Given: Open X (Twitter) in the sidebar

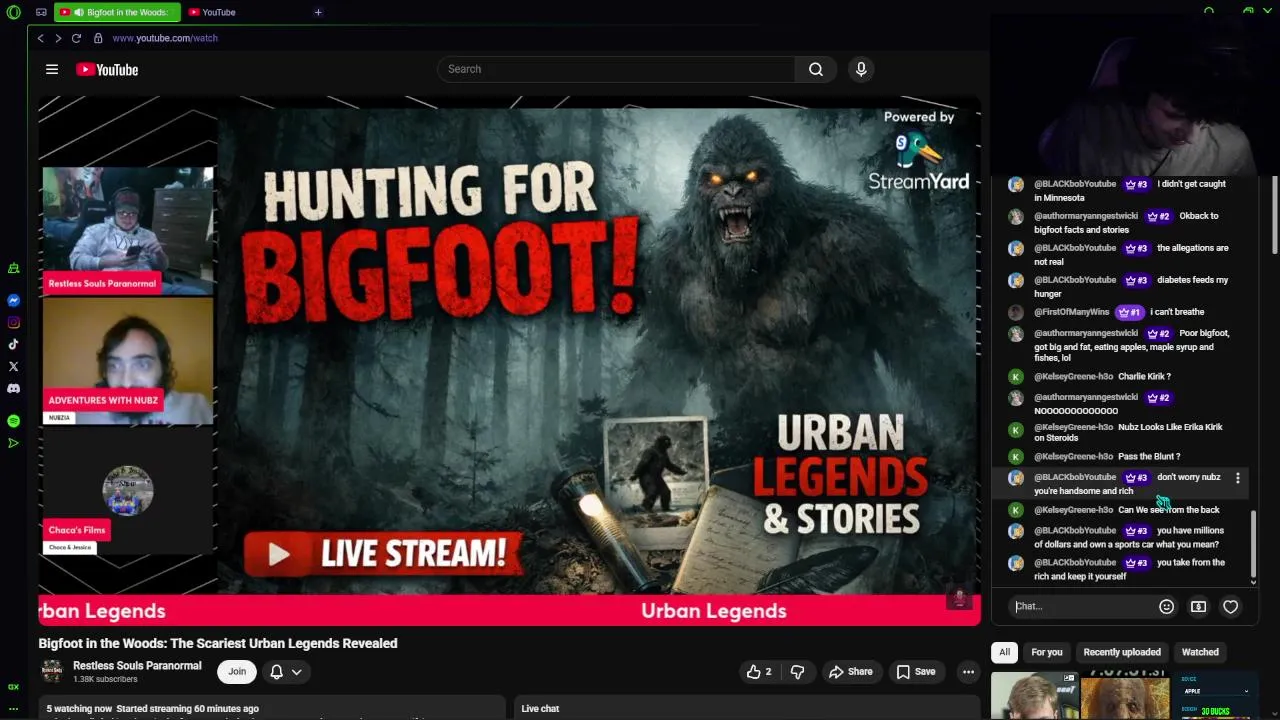Looking at the screenshot, I should pyautogui.click(x=13, y=366).
